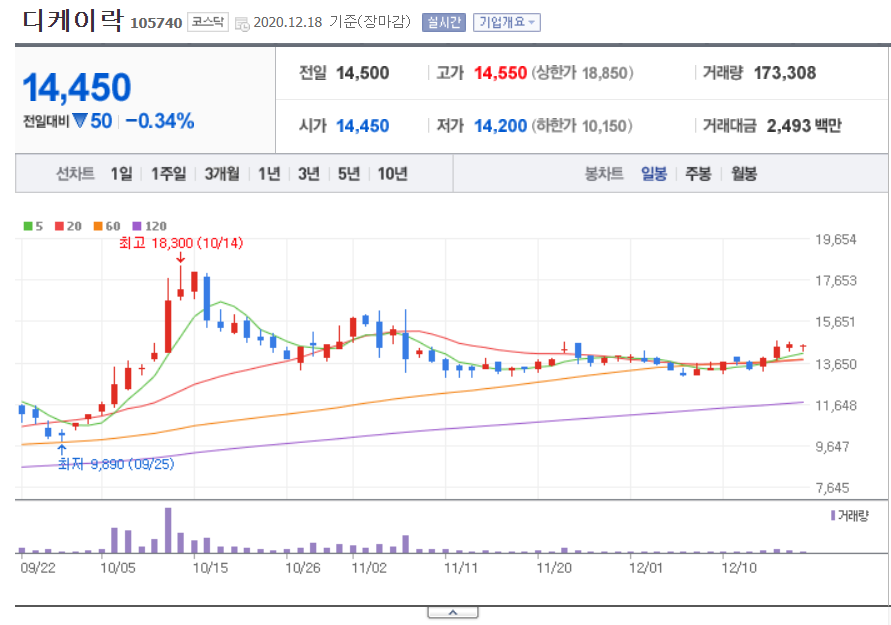Click the tallest volume bar near 10/14
Screen dimensions: 891x625
(168, 530)
